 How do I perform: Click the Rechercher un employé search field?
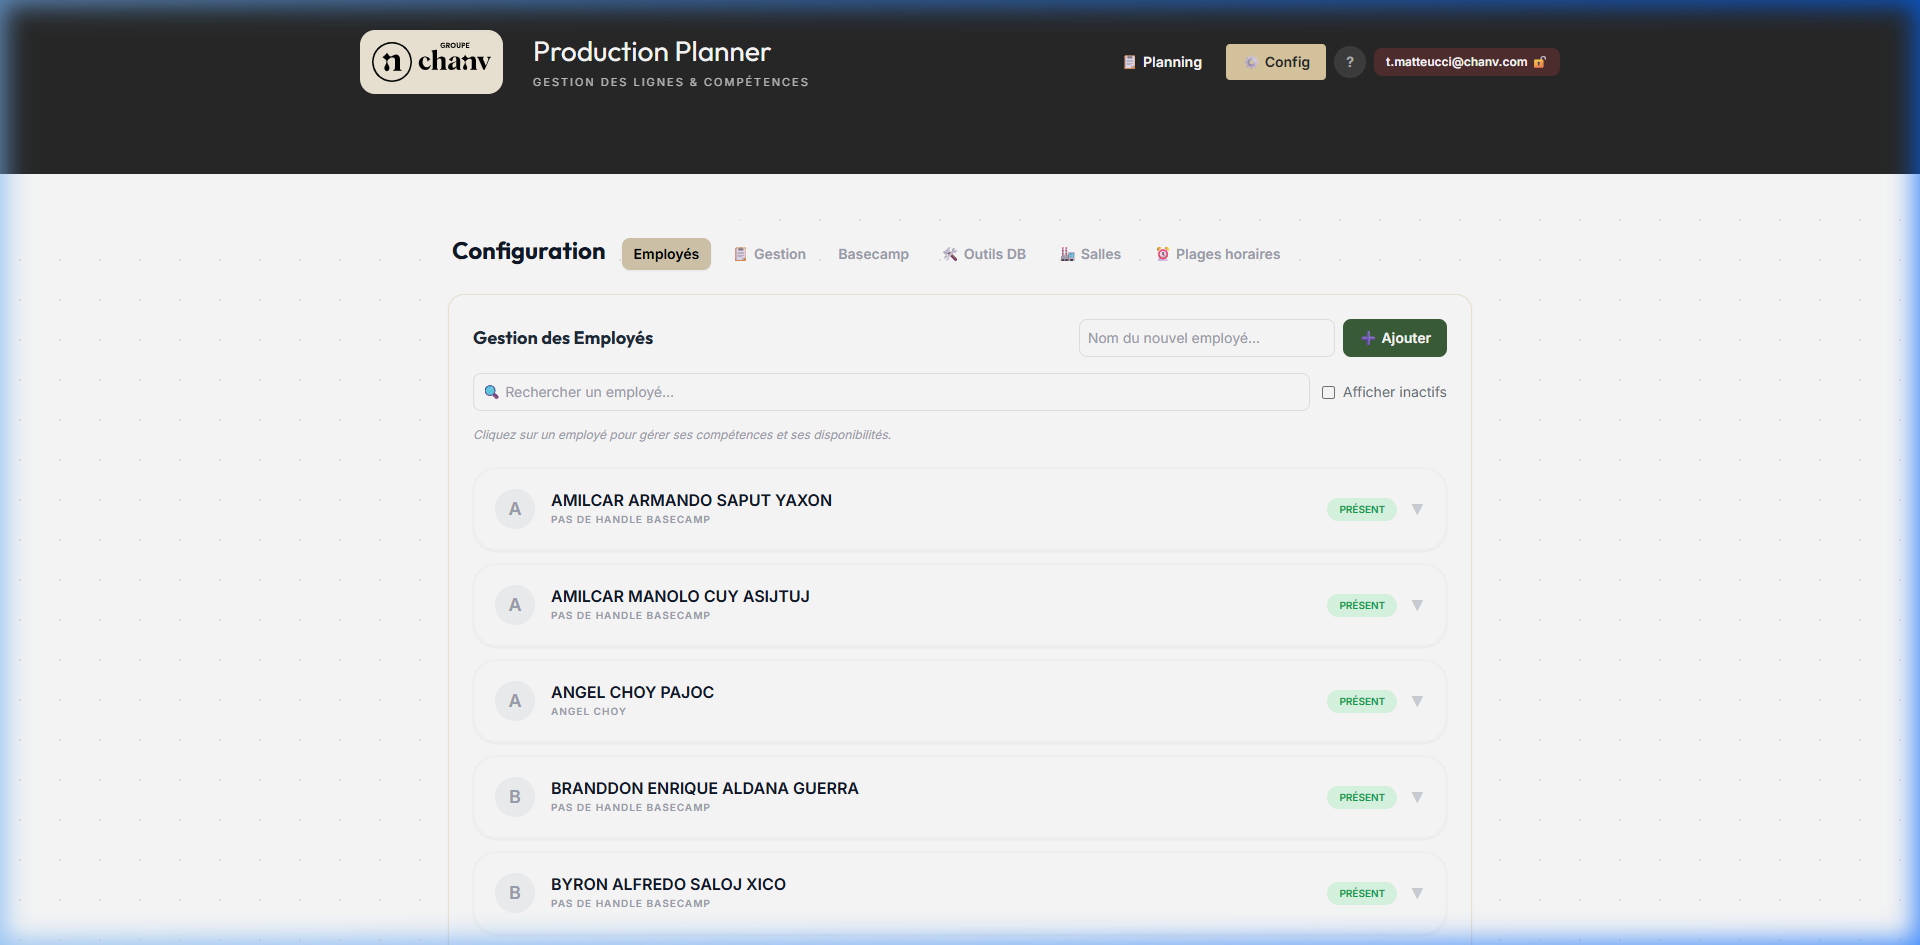click(891, 392)
